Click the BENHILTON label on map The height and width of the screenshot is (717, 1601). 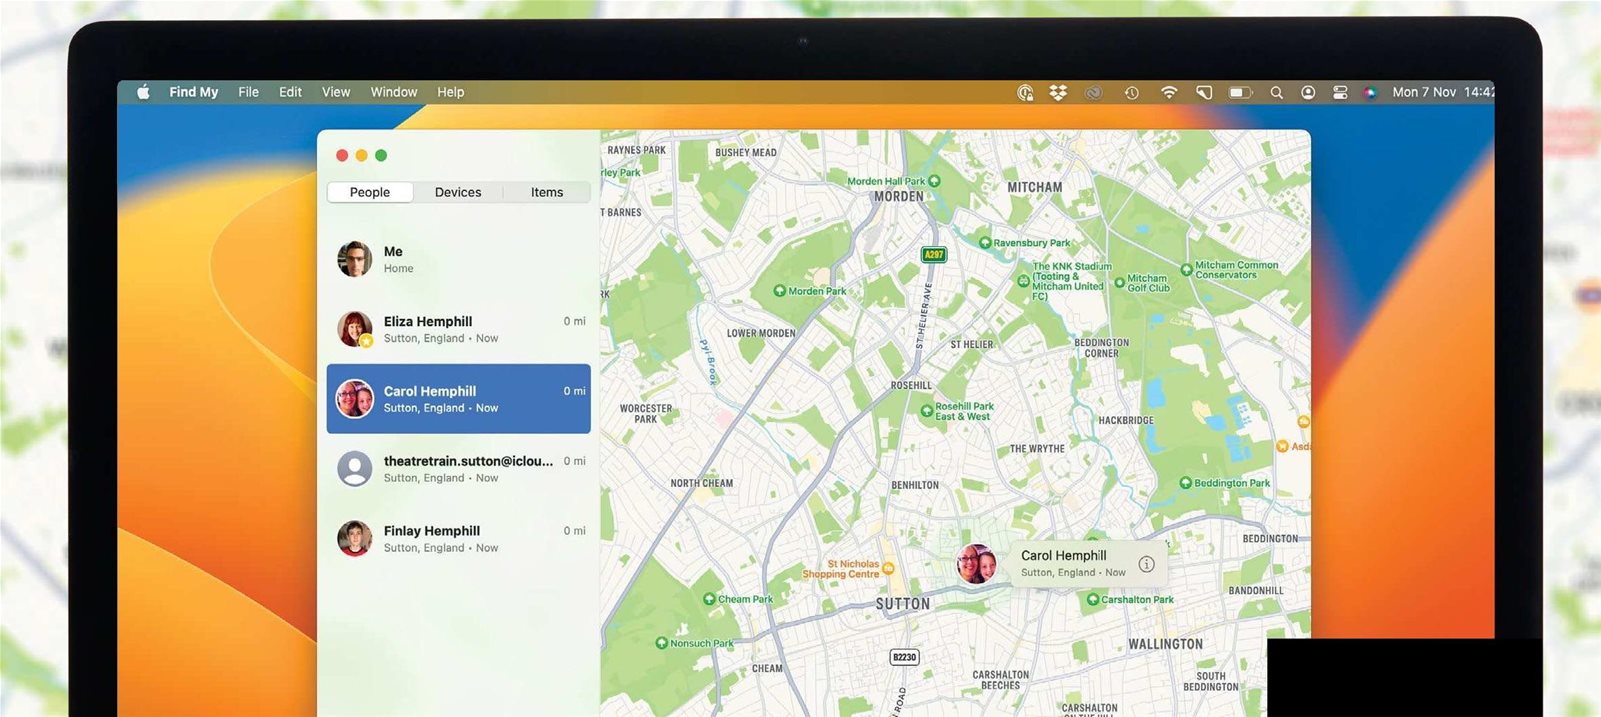point(915,485)
